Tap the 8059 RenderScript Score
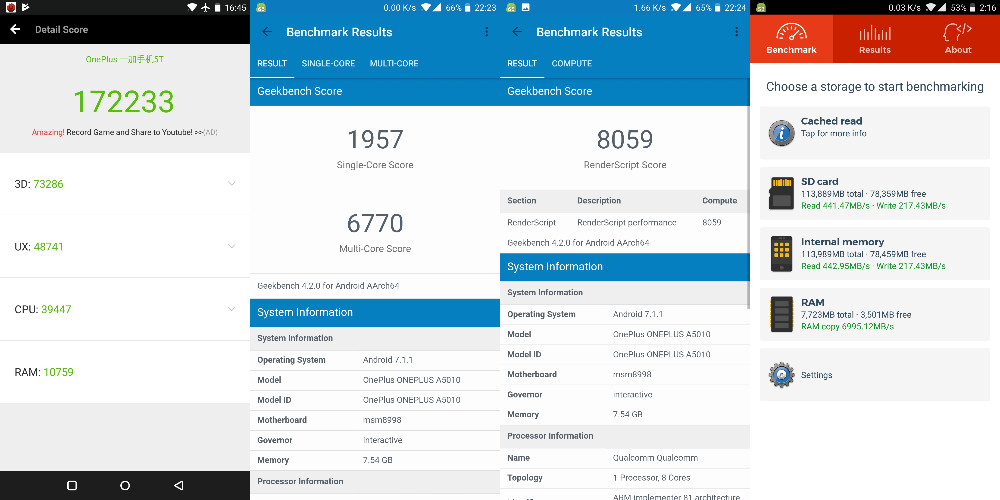The image size is (1000, 500). 625,139
